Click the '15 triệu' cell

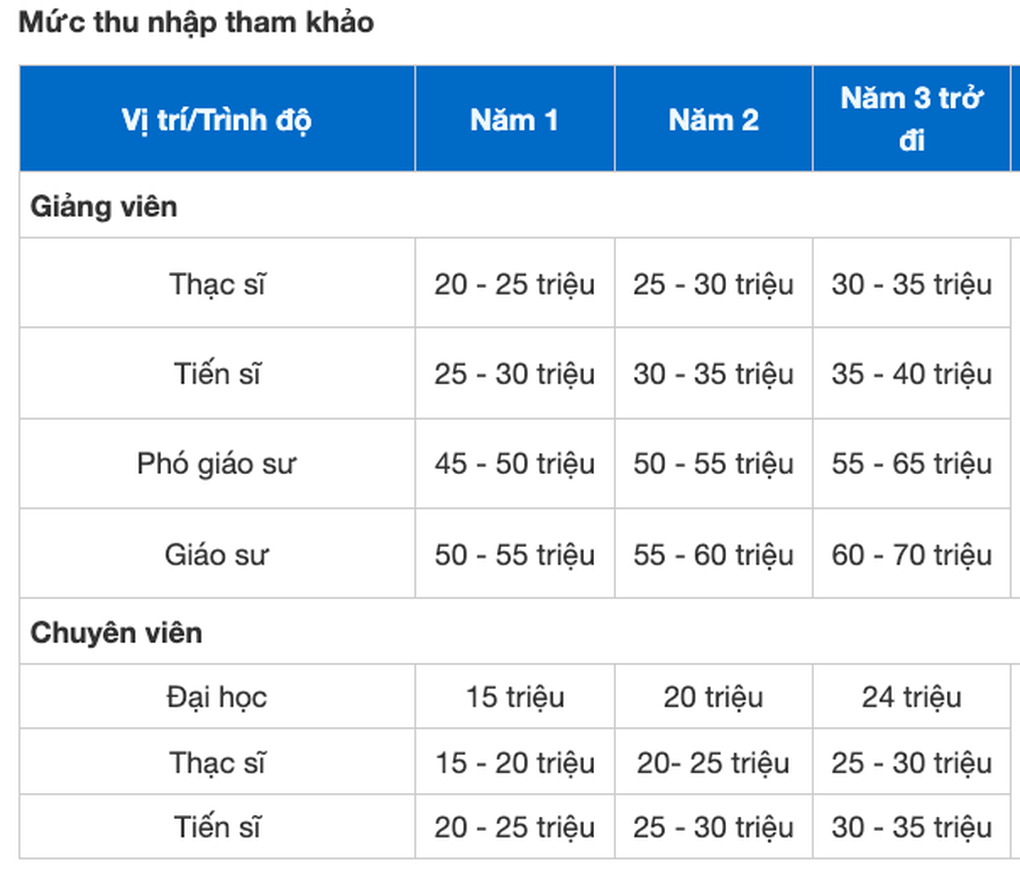[x=515, y=697]
